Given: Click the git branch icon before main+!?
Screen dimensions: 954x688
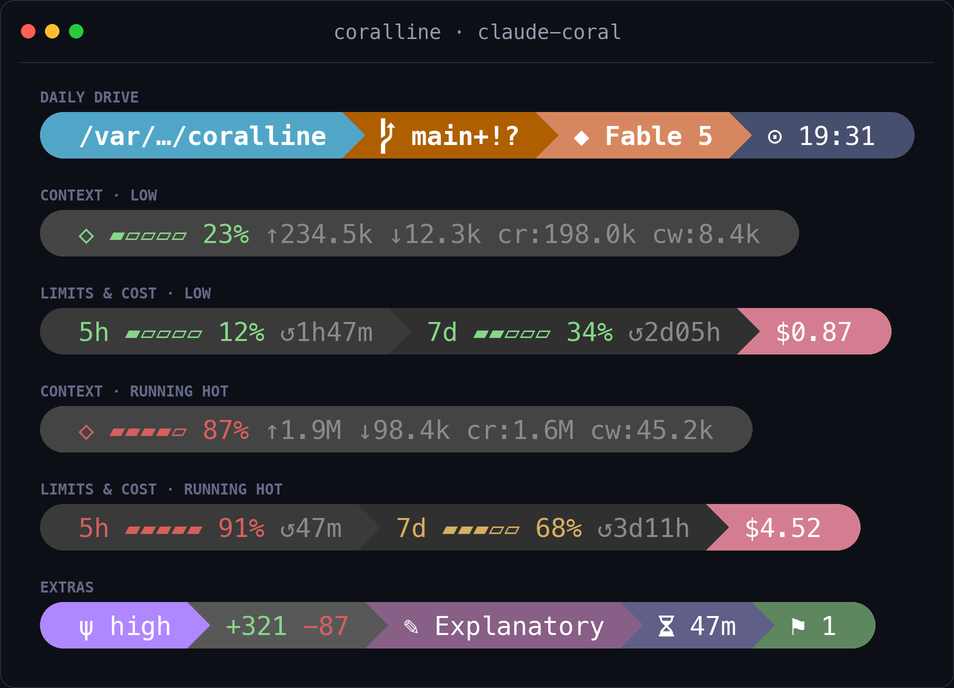Looking at the screenshot, I should (387, 136).
